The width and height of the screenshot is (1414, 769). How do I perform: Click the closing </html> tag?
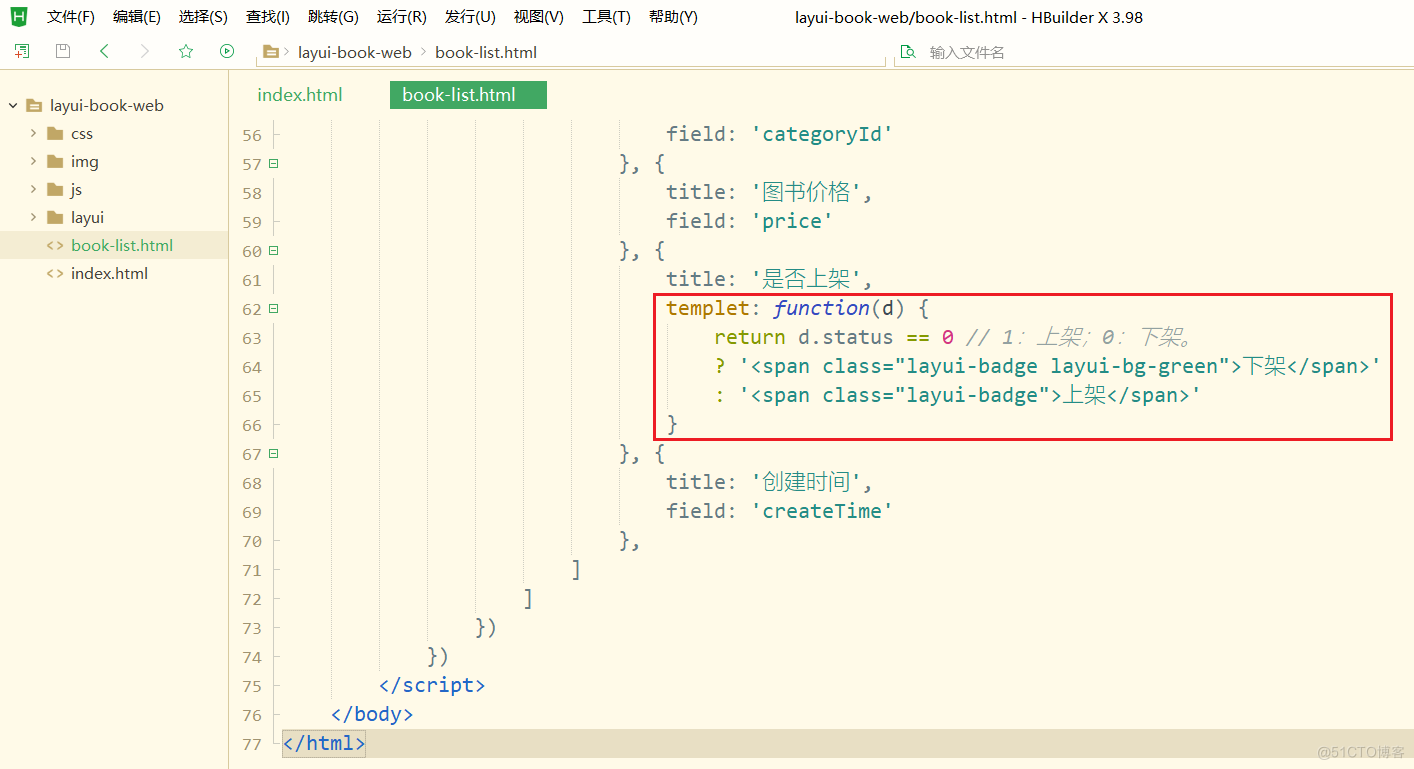324,743
